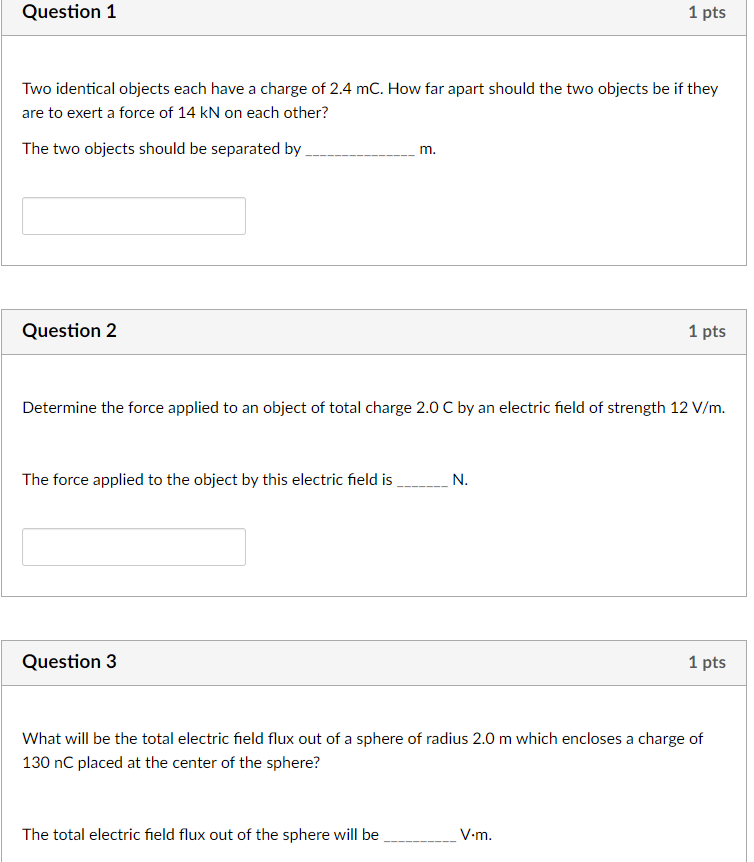
Task: Click the 1 pts label on Question 3
Action: pyautogui.click(x=707, y=662)
